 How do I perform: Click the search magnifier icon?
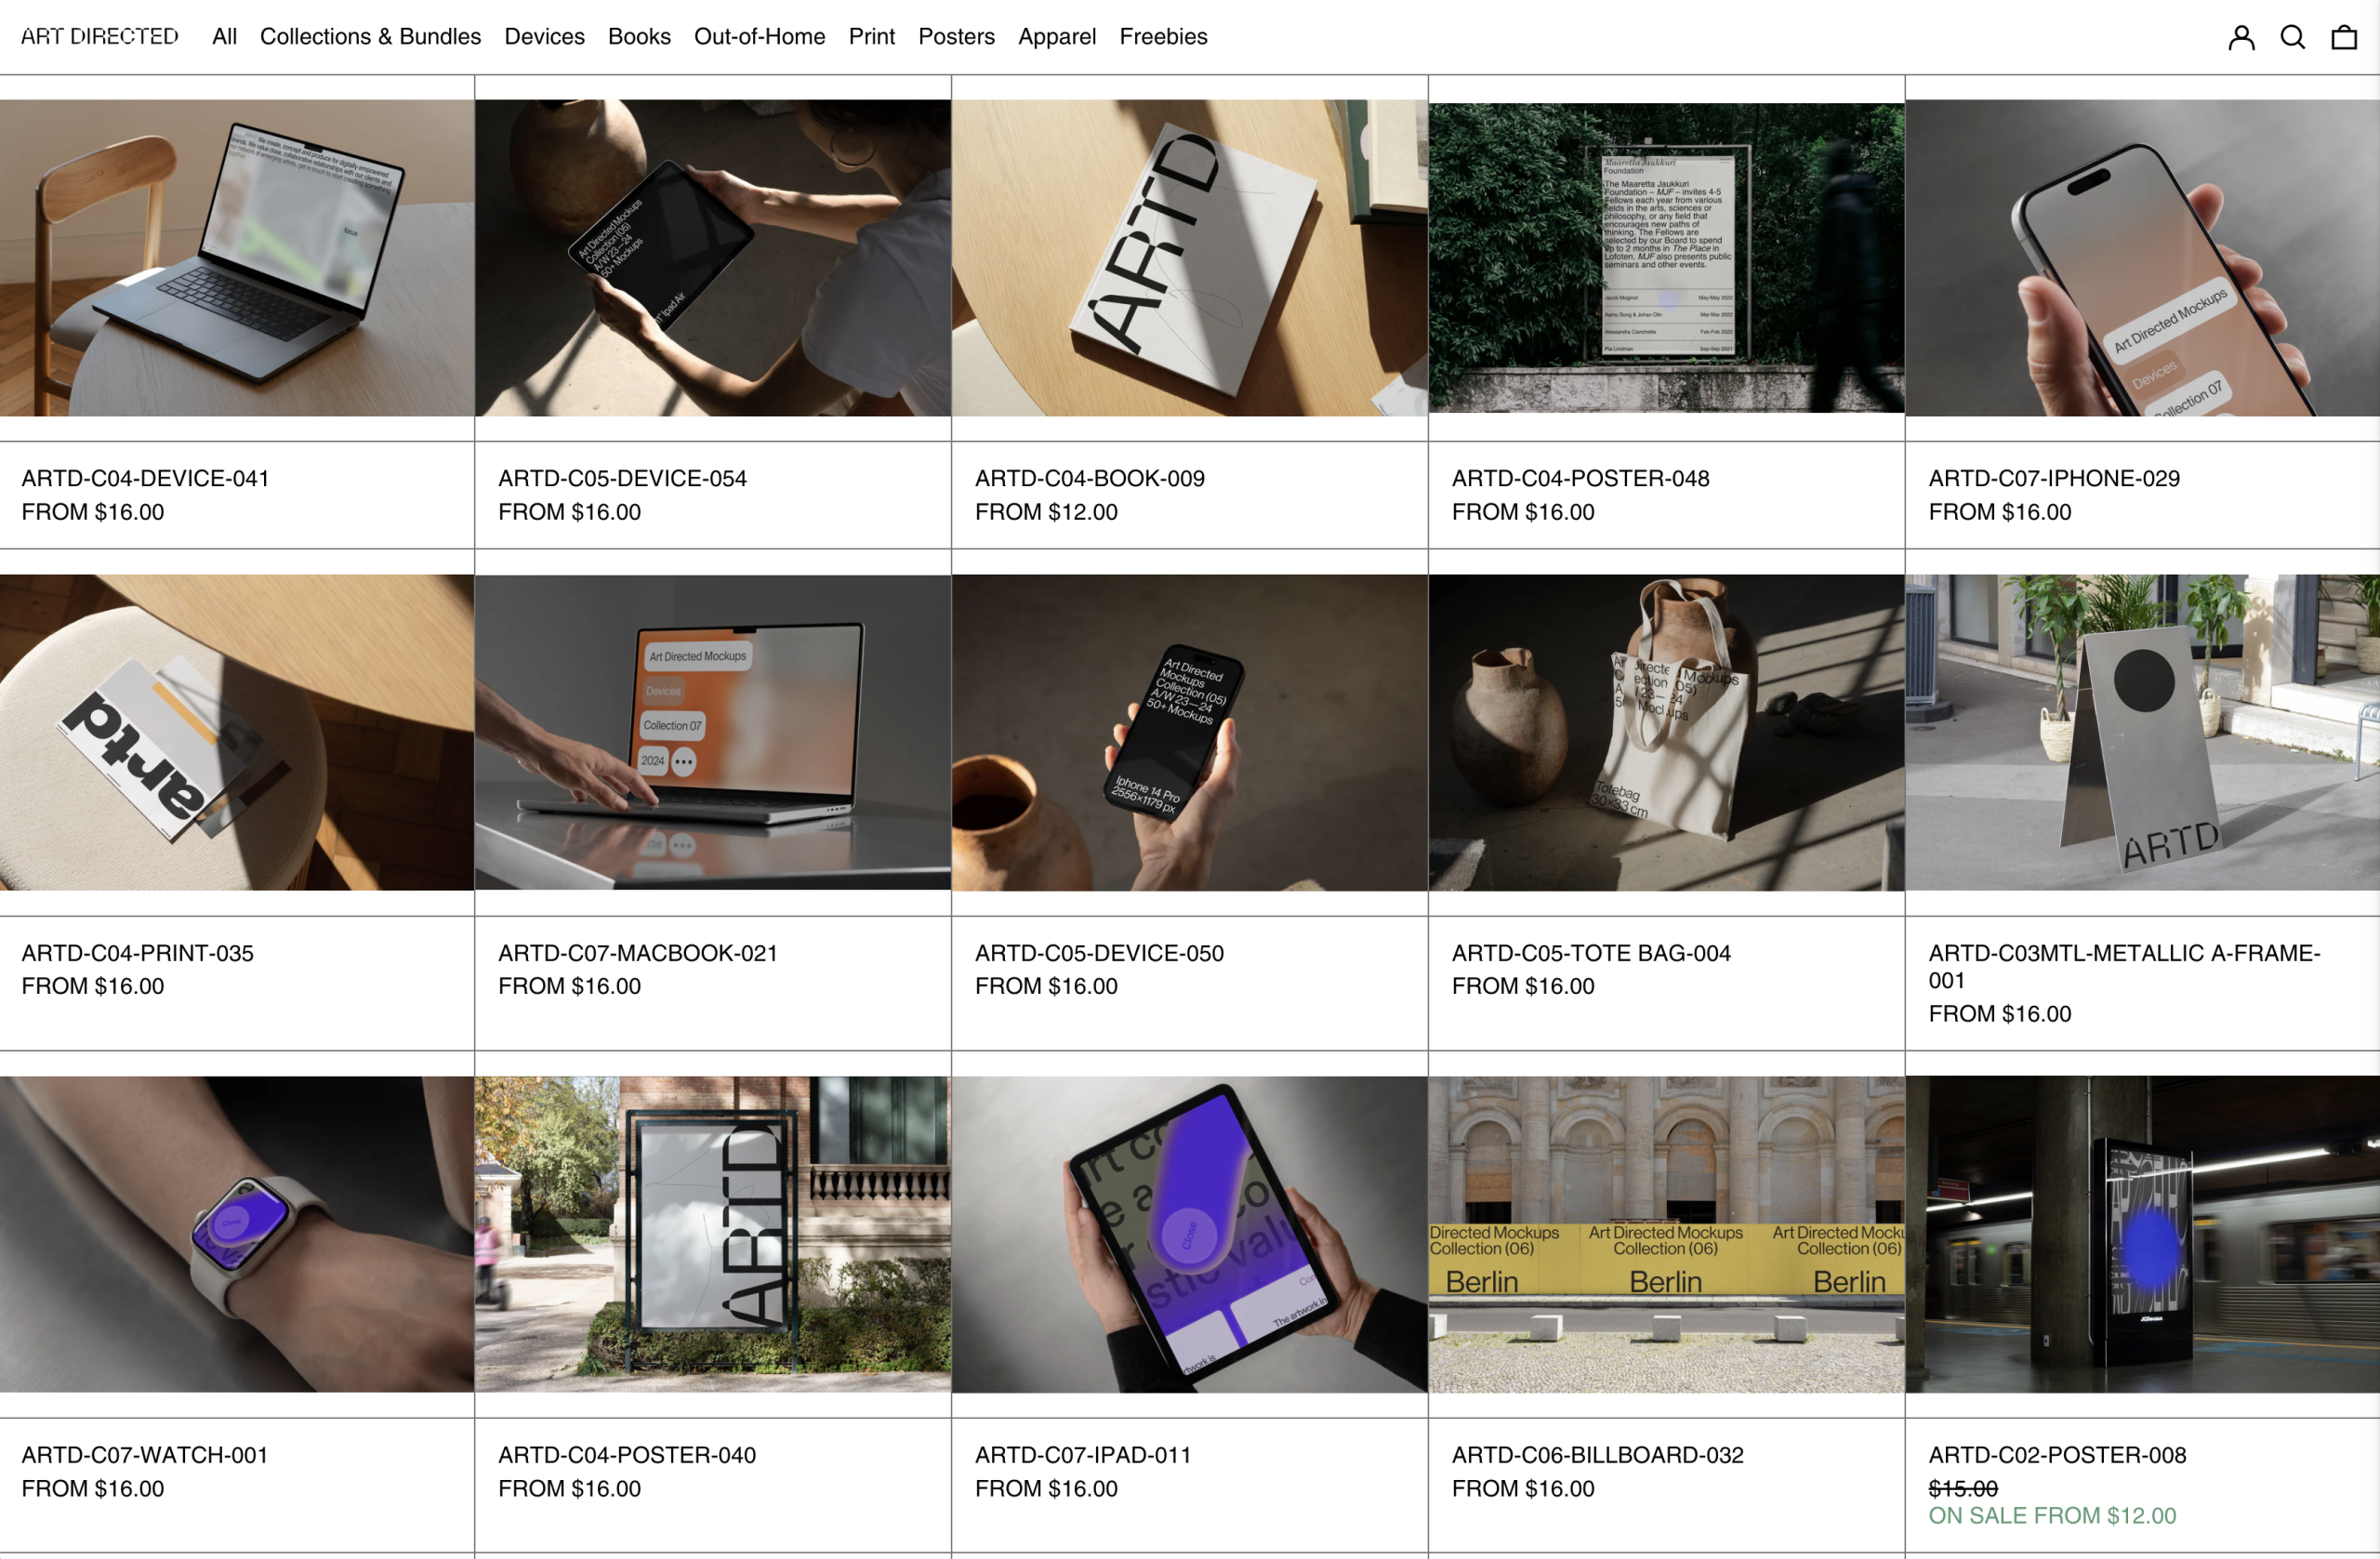(x=2292, y=37)
